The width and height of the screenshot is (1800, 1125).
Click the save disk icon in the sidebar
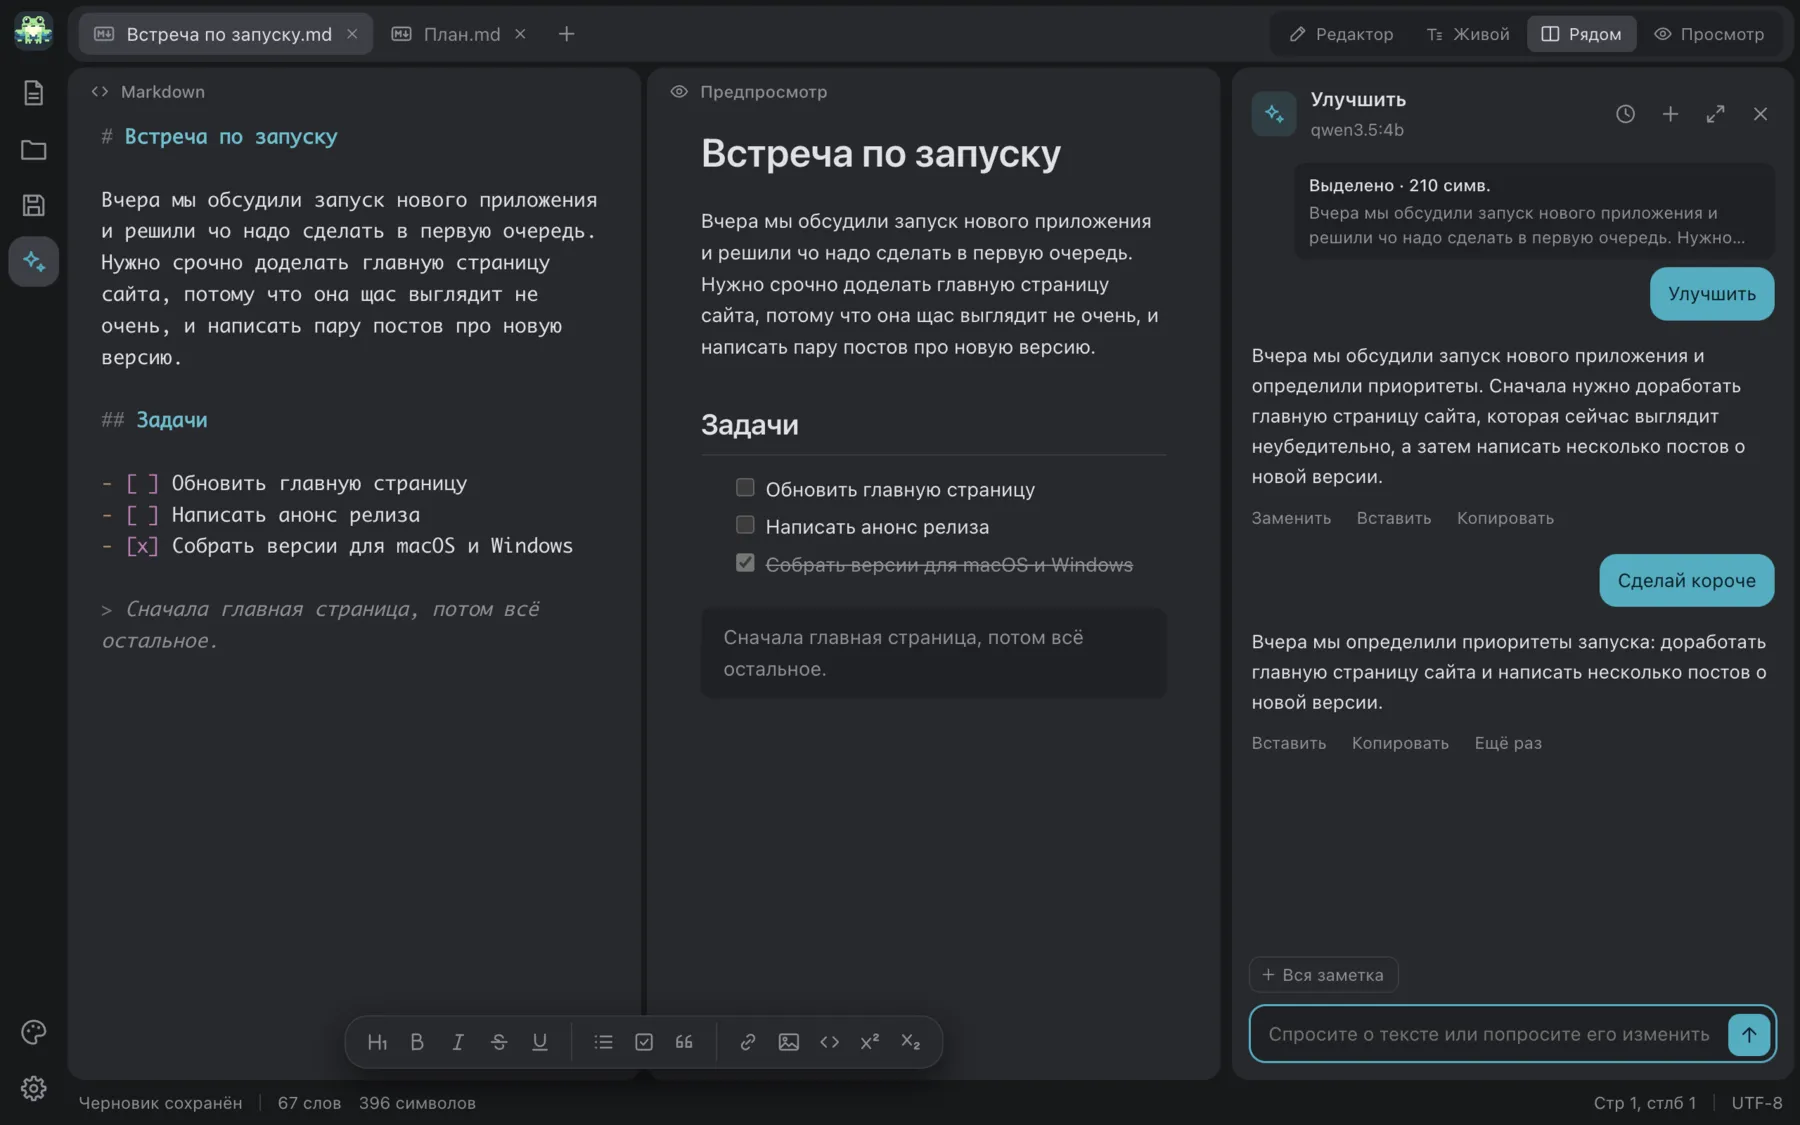[x=33, y=205]
